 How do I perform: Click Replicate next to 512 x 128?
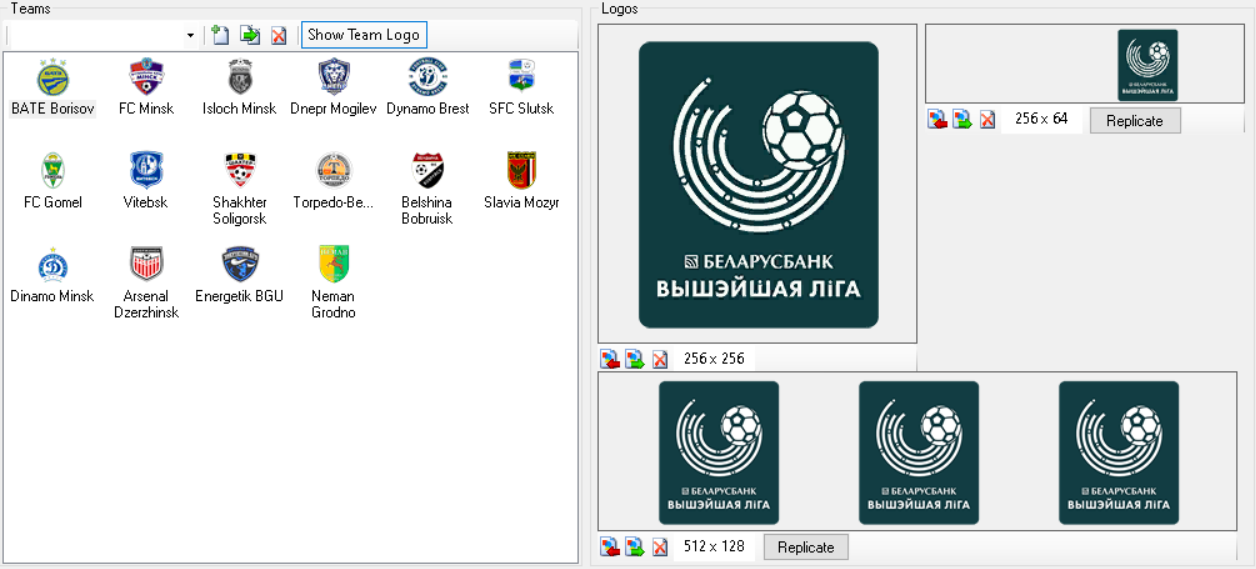tap(806, 547)
